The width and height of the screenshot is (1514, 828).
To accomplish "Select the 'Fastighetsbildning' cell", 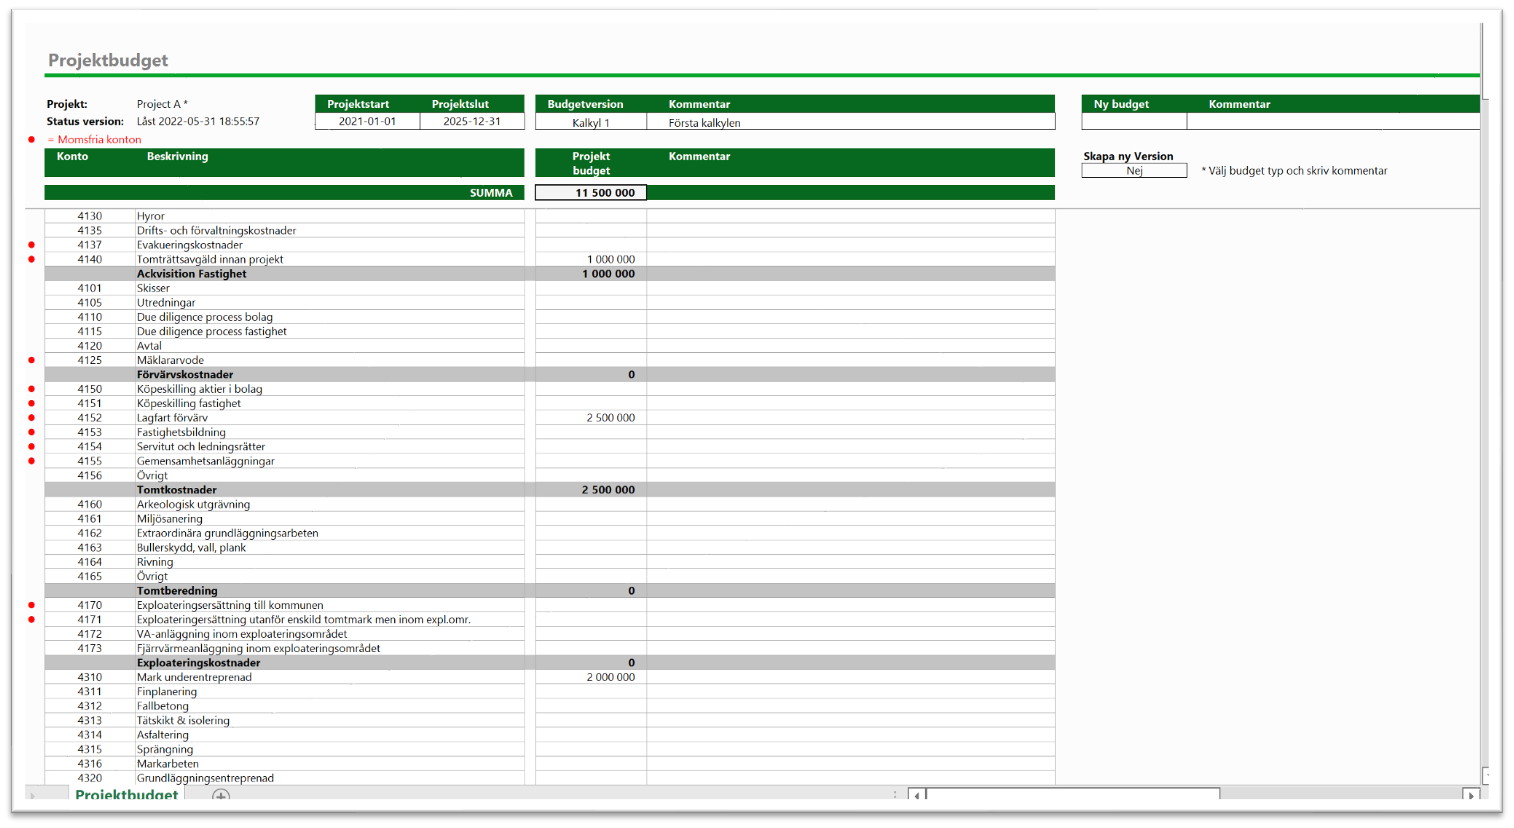I will pos(330,433).
